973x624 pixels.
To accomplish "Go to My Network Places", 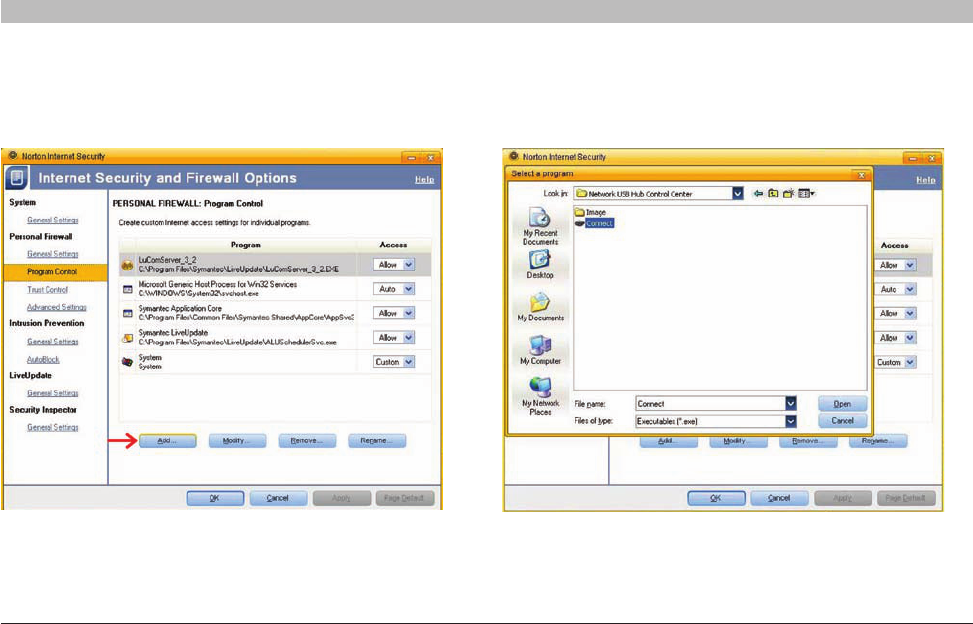I will click(x=540, y=396).
